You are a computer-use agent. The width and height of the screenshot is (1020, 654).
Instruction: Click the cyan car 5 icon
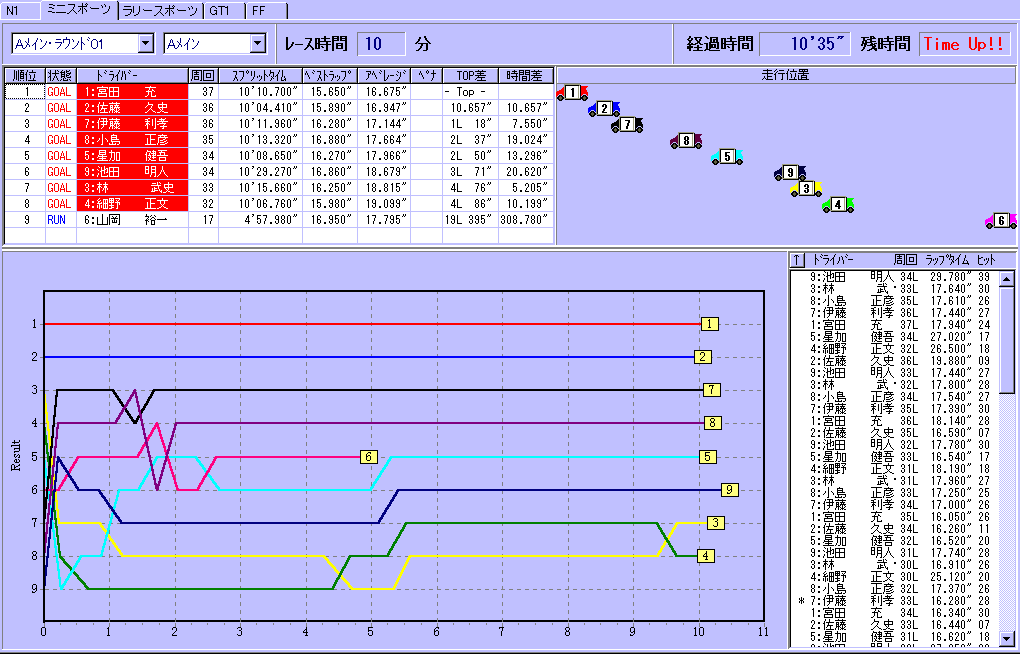pos(727,157)
